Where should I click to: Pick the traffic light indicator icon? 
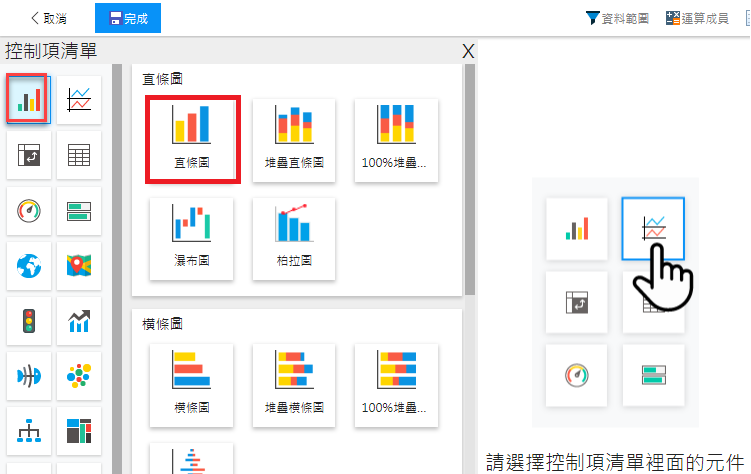28,321
